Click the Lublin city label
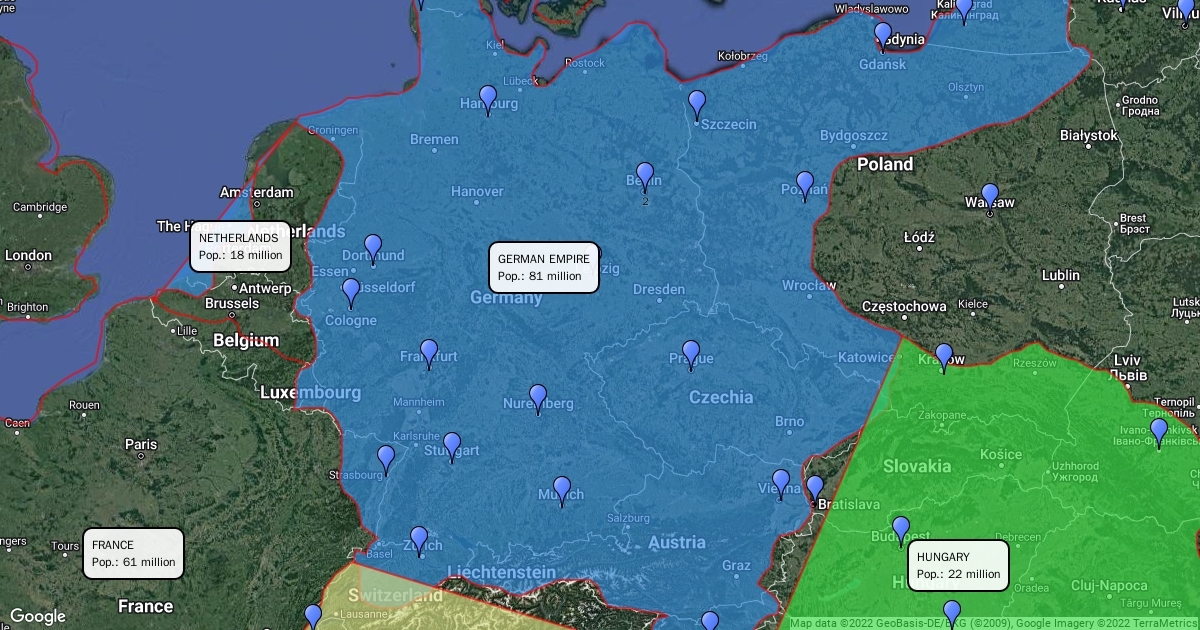Image resolution: width=1200 pixels, height=630 pixels. click(x=1061, y=275)
